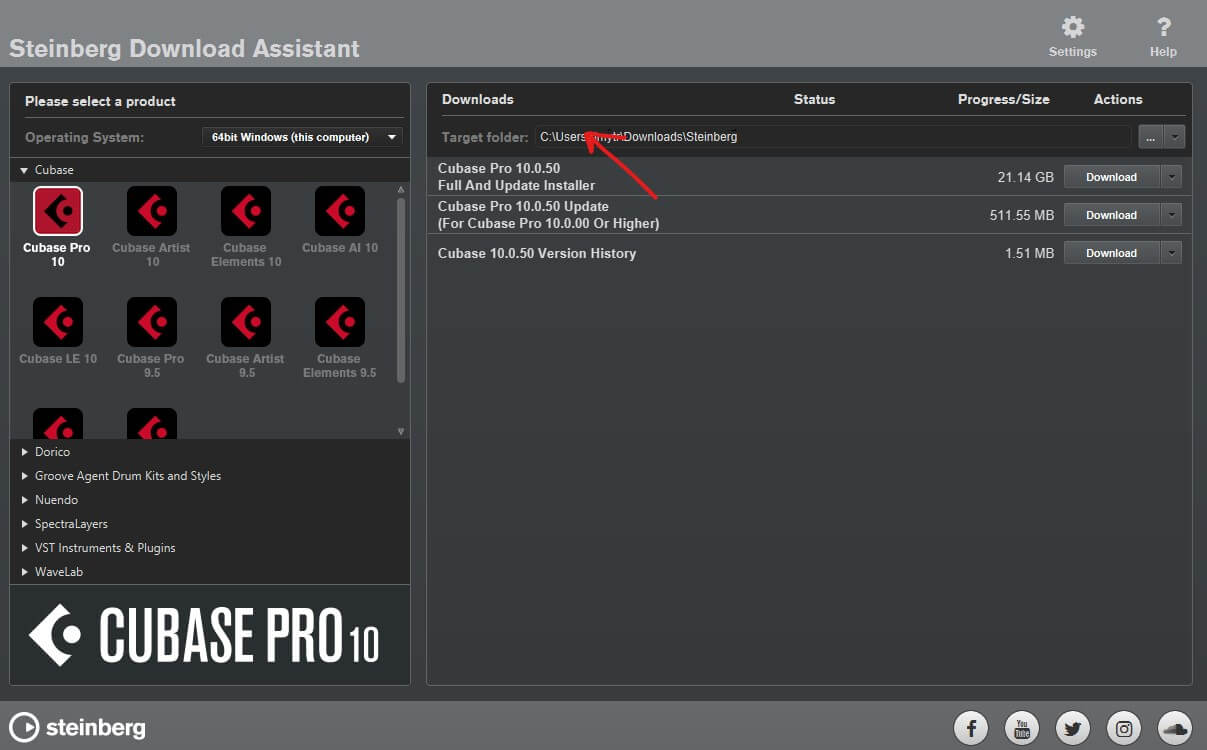Open Help with the question mark icon
This screenshot has height=750, width=1207.
click(1163, 27)
